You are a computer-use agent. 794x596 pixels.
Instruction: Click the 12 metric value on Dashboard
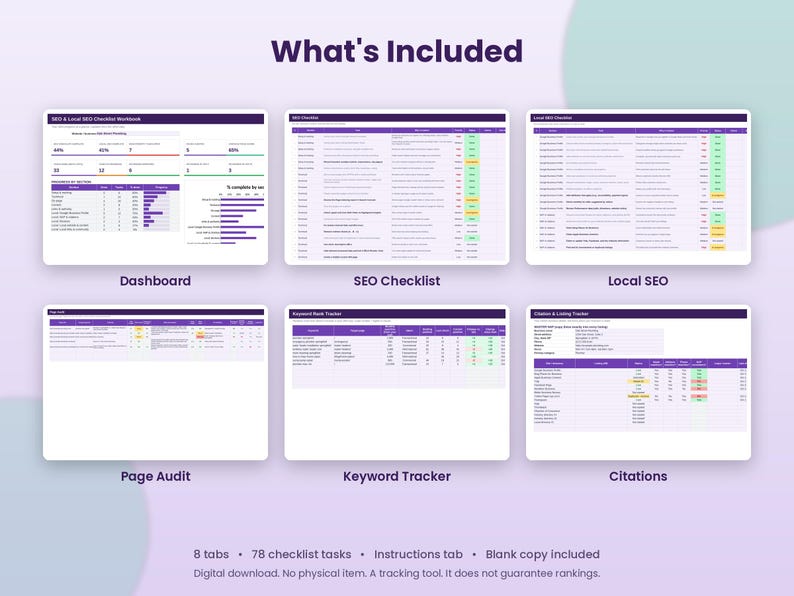pyautogui.click(x=101, y=171)
